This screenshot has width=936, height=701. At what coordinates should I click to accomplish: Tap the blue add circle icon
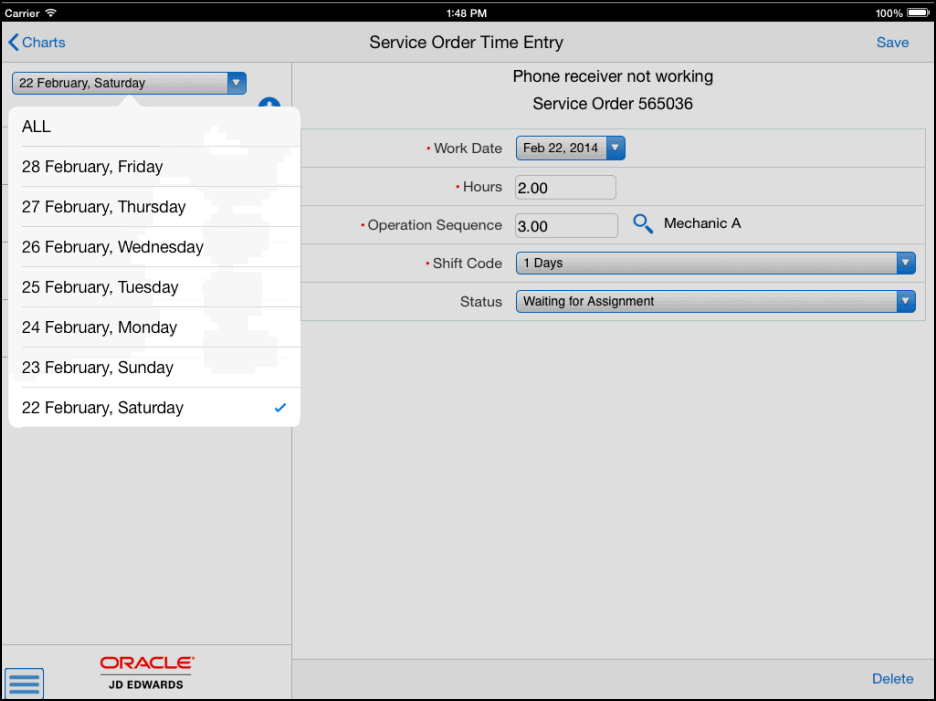269,103
